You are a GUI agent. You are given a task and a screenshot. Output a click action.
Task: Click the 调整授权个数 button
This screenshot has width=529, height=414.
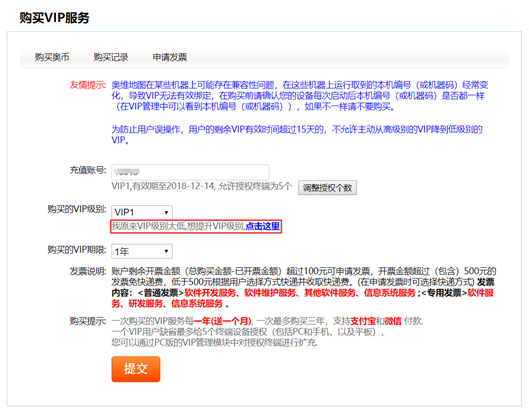pos(327,188)
